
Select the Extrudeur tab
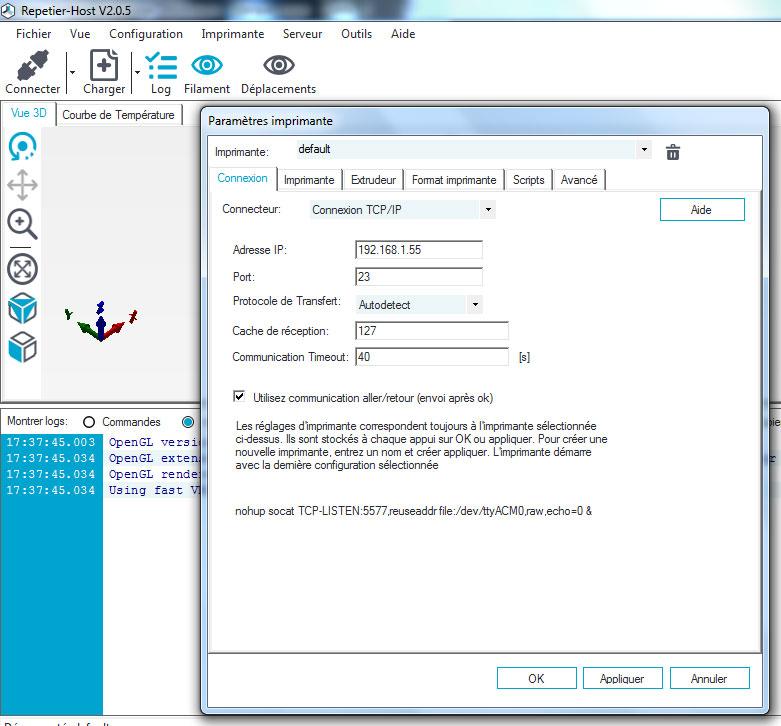(x=373, y=180)
